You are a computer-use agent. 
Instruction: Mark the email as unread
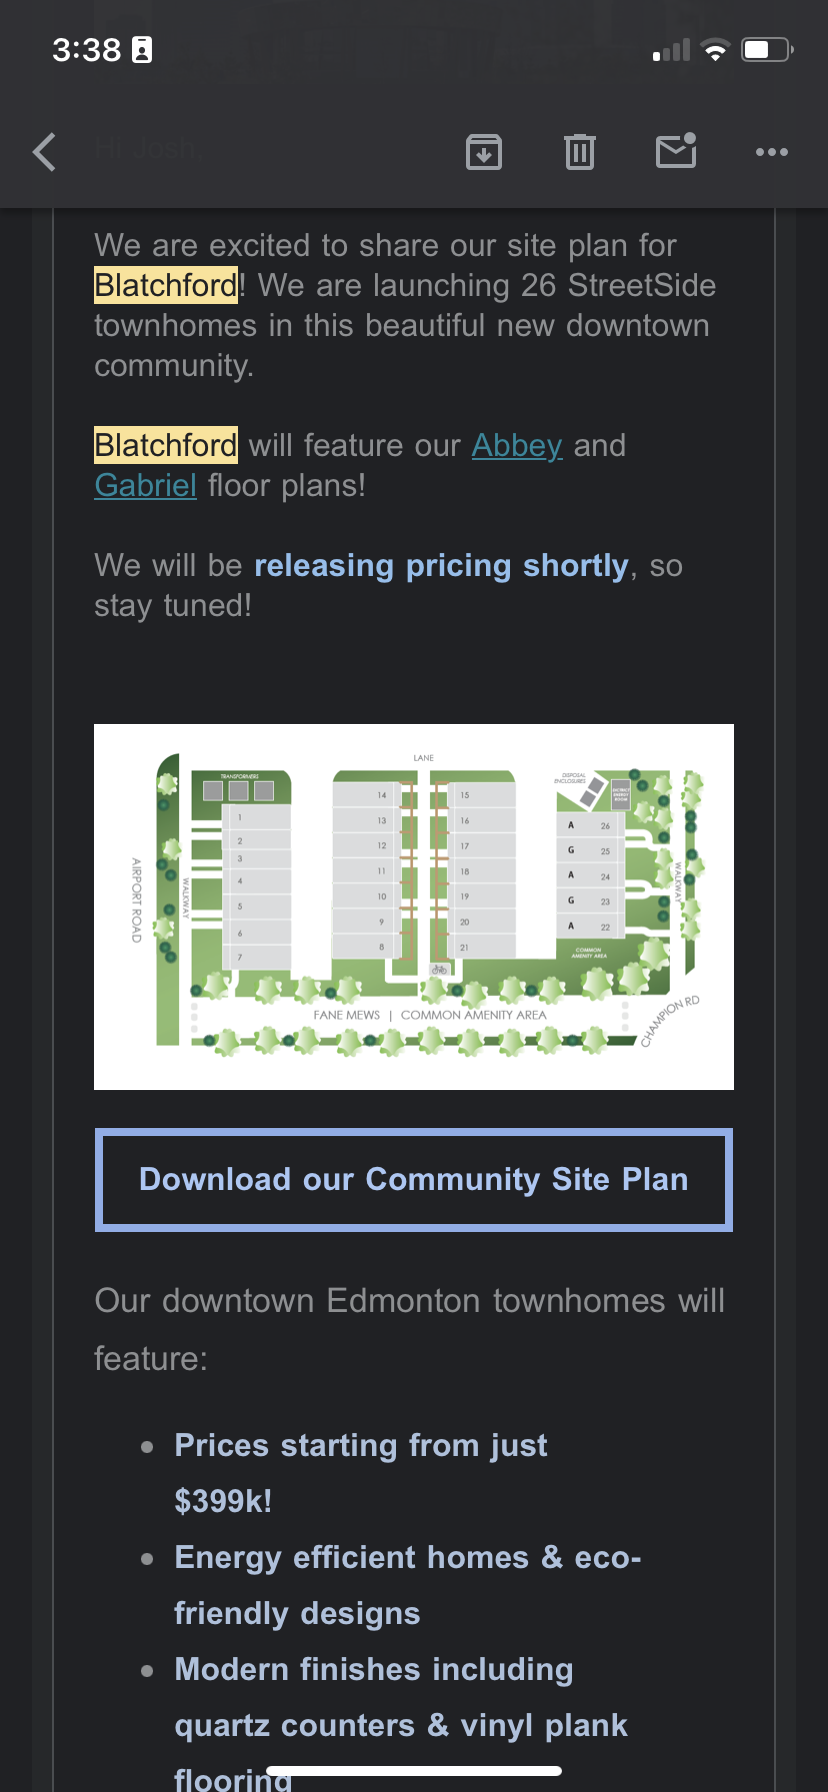pos(676,151)
